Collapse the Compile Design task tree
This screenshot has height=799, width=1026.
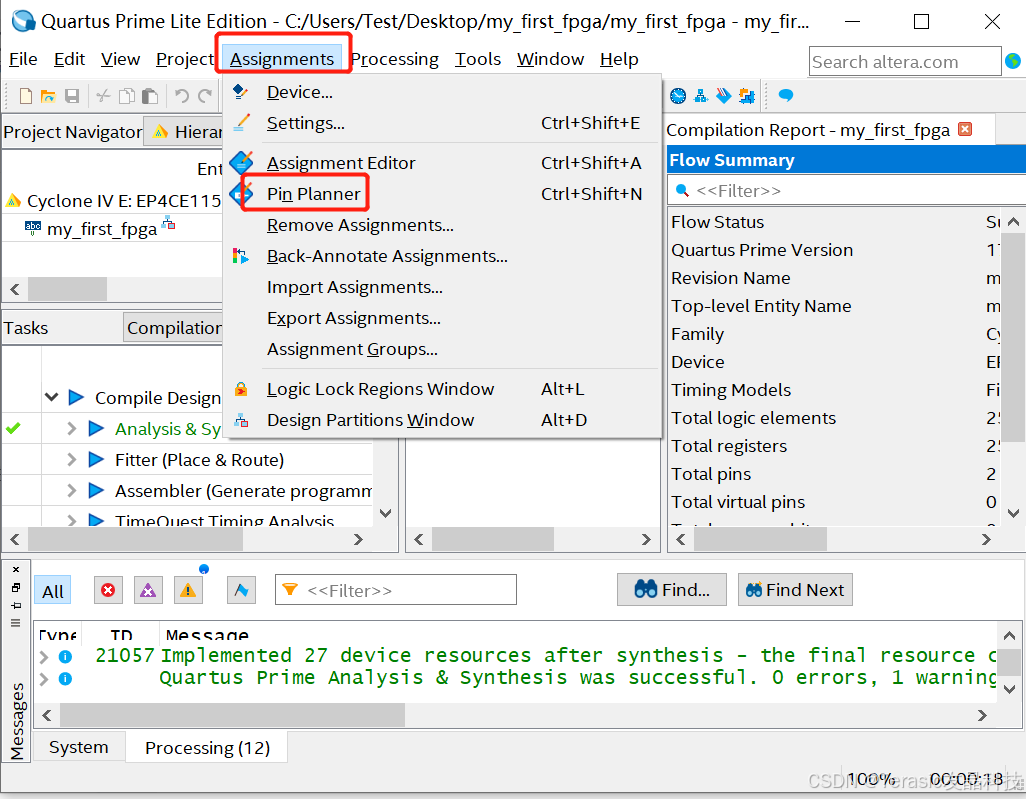(52, 397)
